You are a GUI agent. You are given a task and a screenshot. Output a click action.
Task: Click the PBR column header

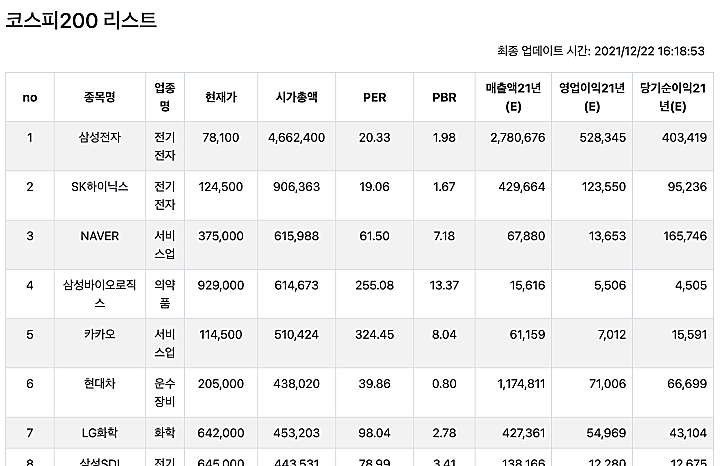click(444, 97)
